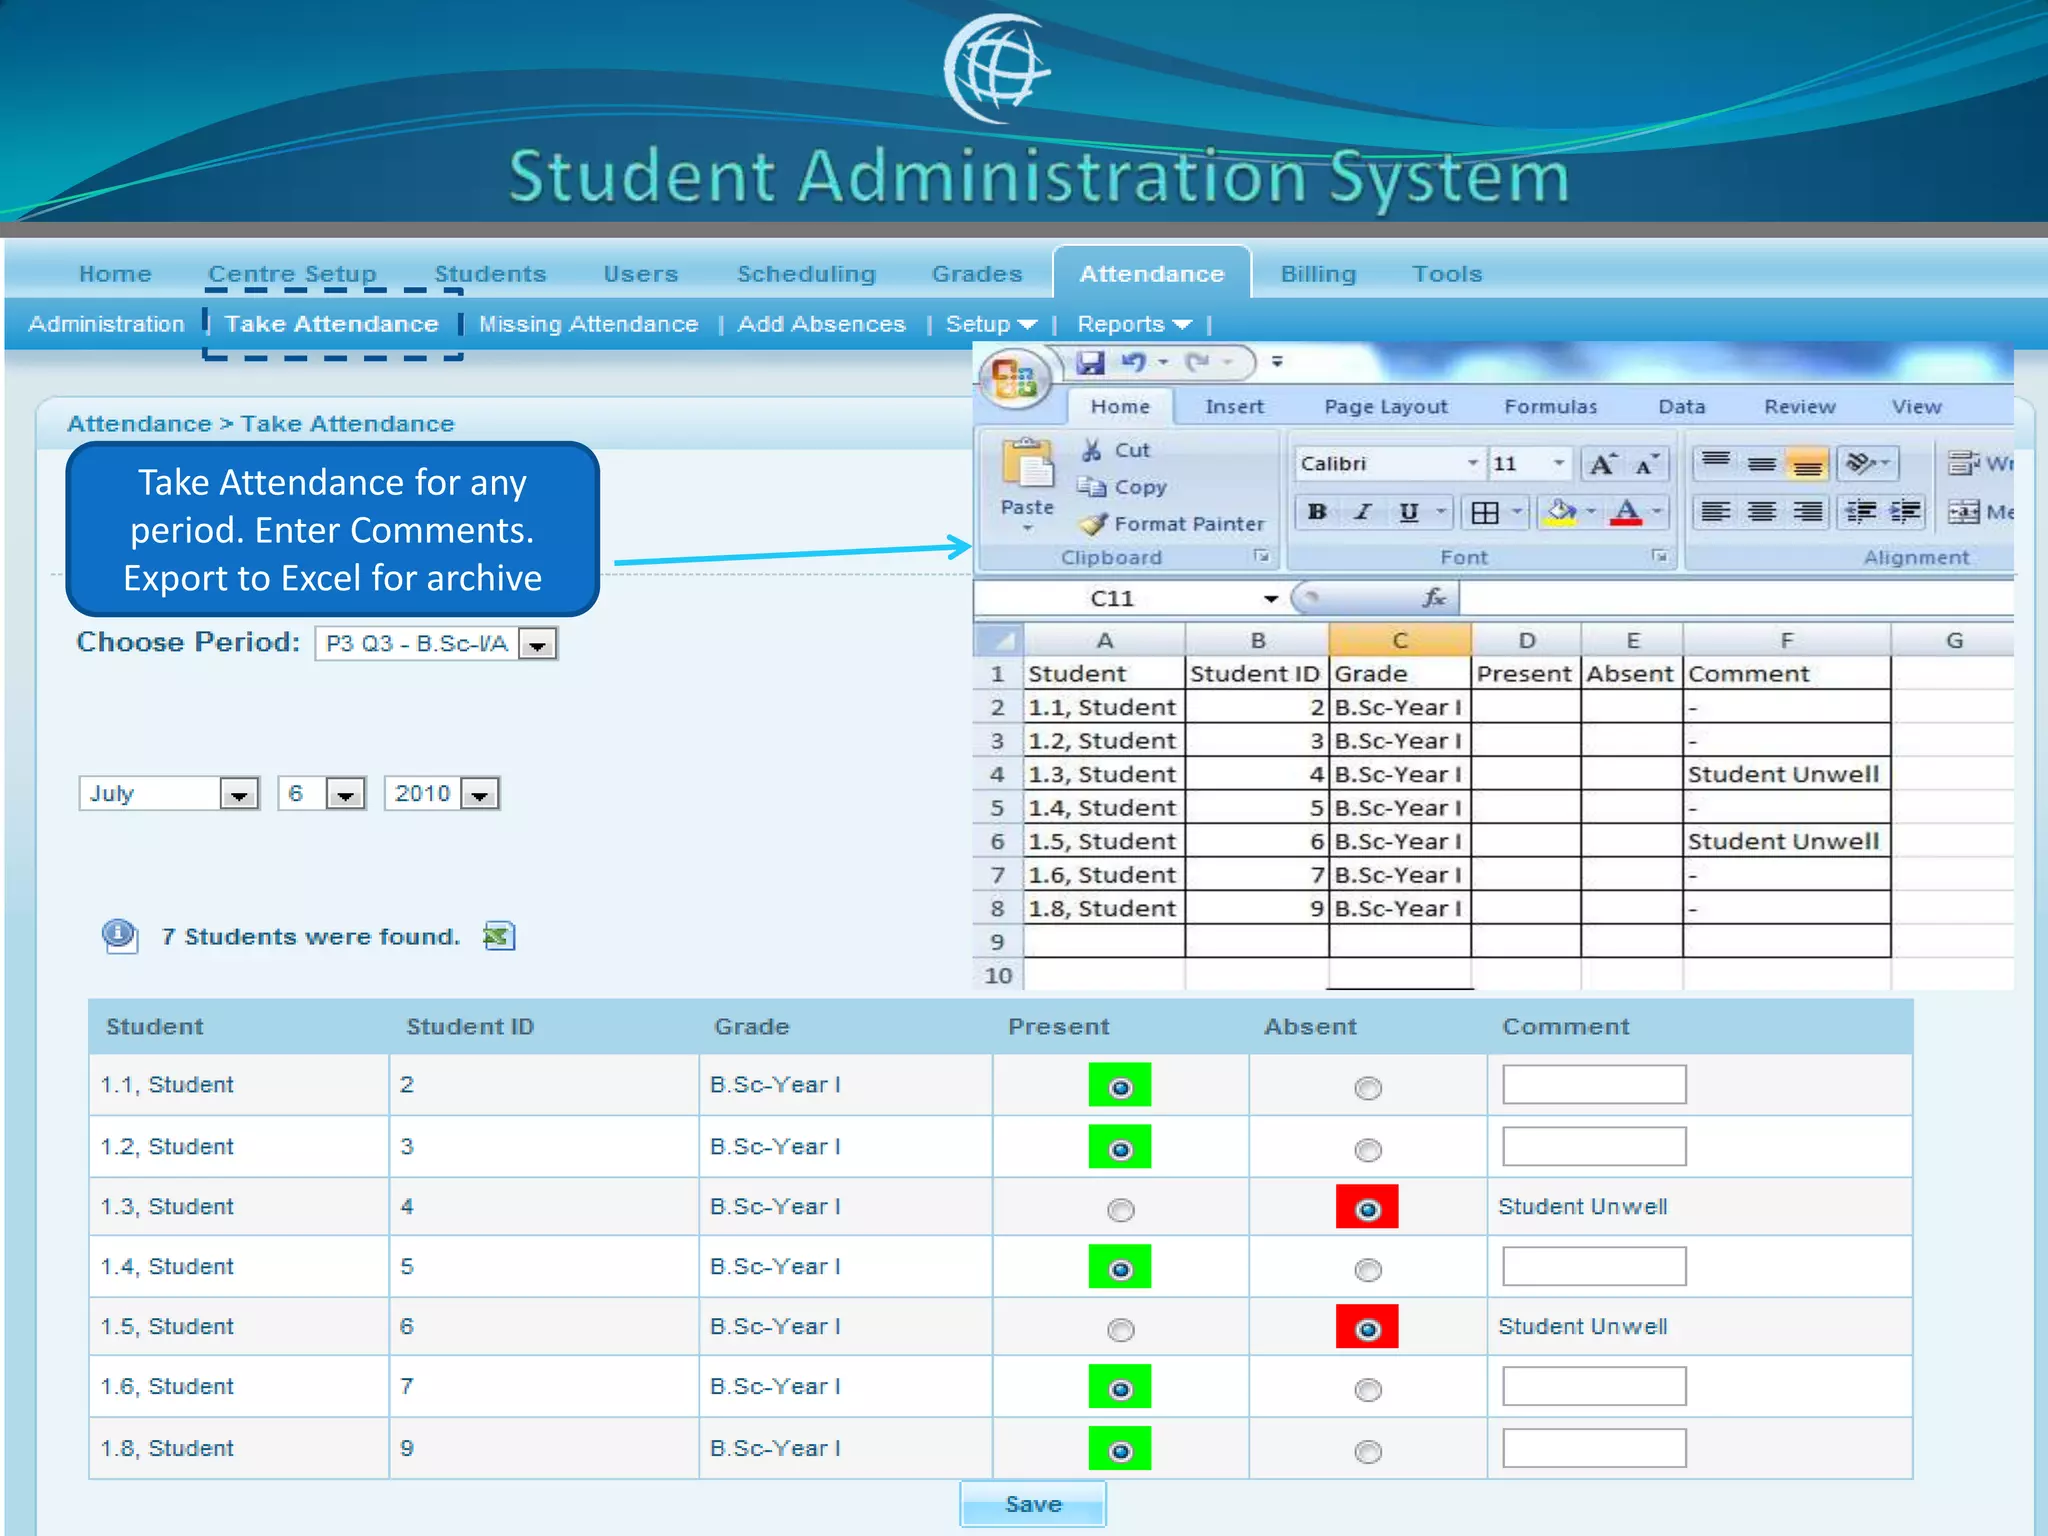Open the font size dropdown in Excel

(x=1559, y=463)
